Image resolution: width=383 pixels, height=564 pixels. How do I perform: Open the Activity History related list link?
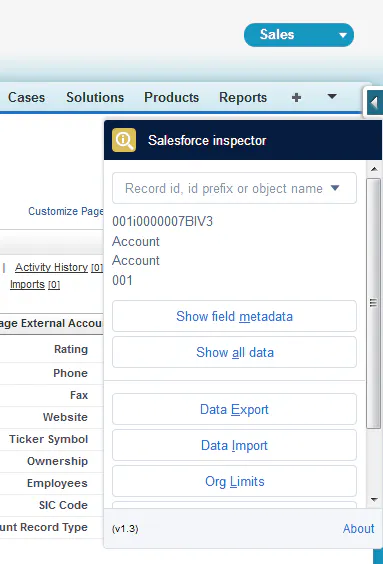point(51,267)
